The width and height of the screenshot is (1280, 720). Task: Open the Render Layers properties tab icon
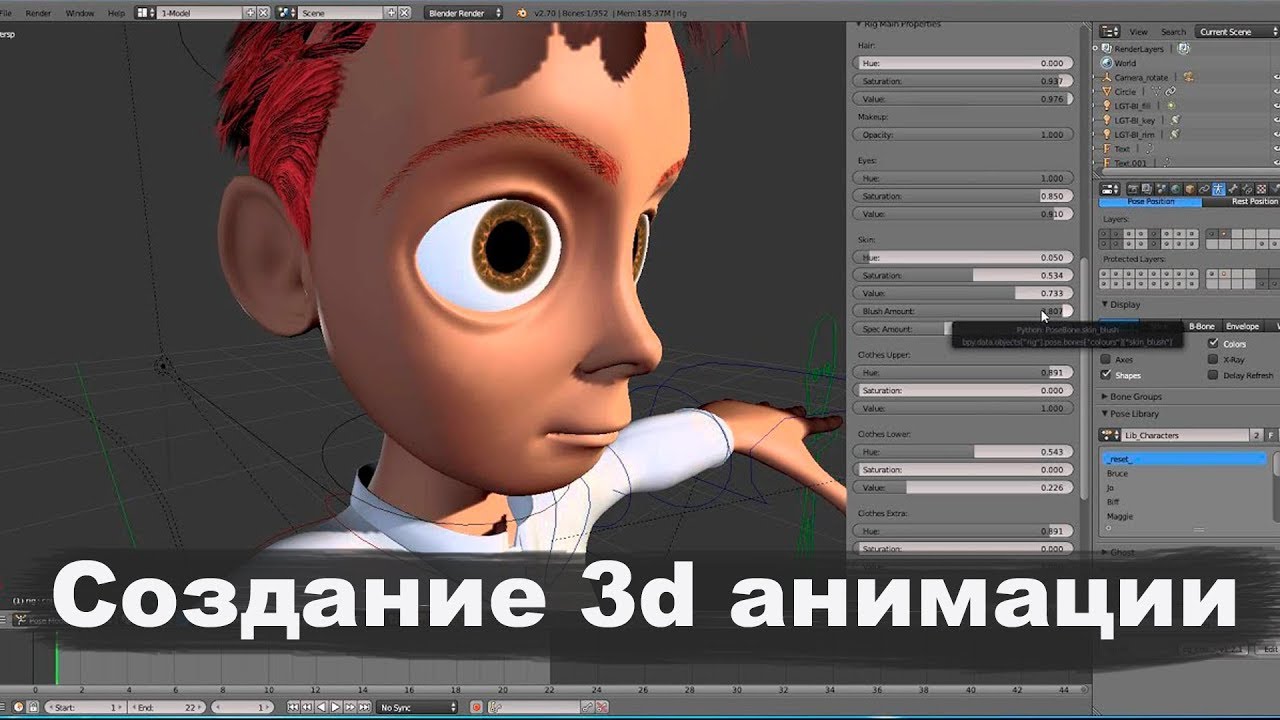[x=1147, y=189]
